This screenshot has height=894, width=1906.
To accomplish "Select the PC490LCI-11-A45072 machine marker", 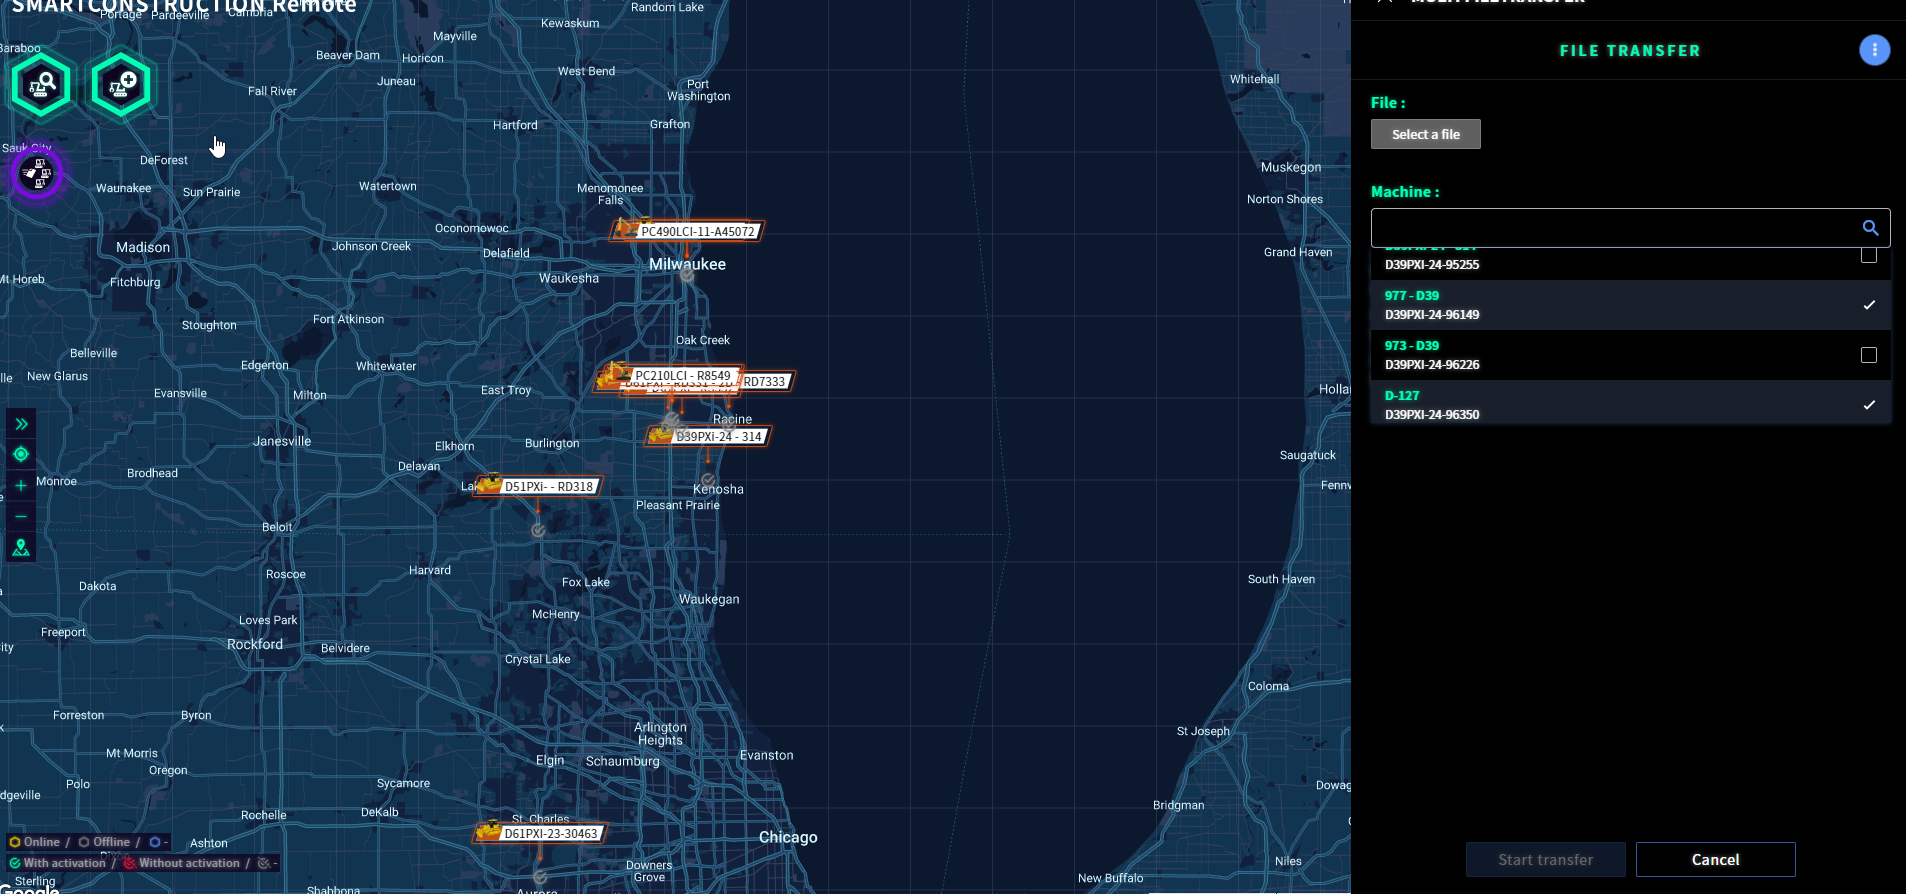I will click(x=697, y=232).
